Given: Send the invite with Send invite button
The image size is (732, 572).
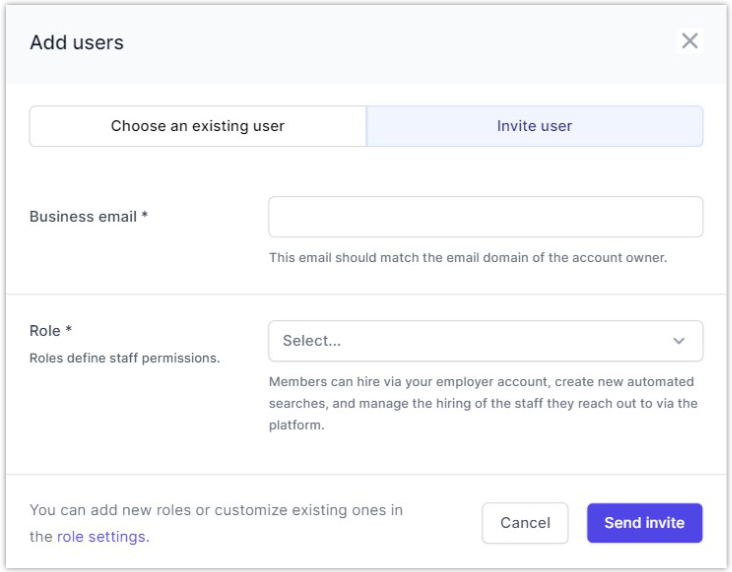Looking at the screenshot, I should pyautogui.click(x=644, y=523).
